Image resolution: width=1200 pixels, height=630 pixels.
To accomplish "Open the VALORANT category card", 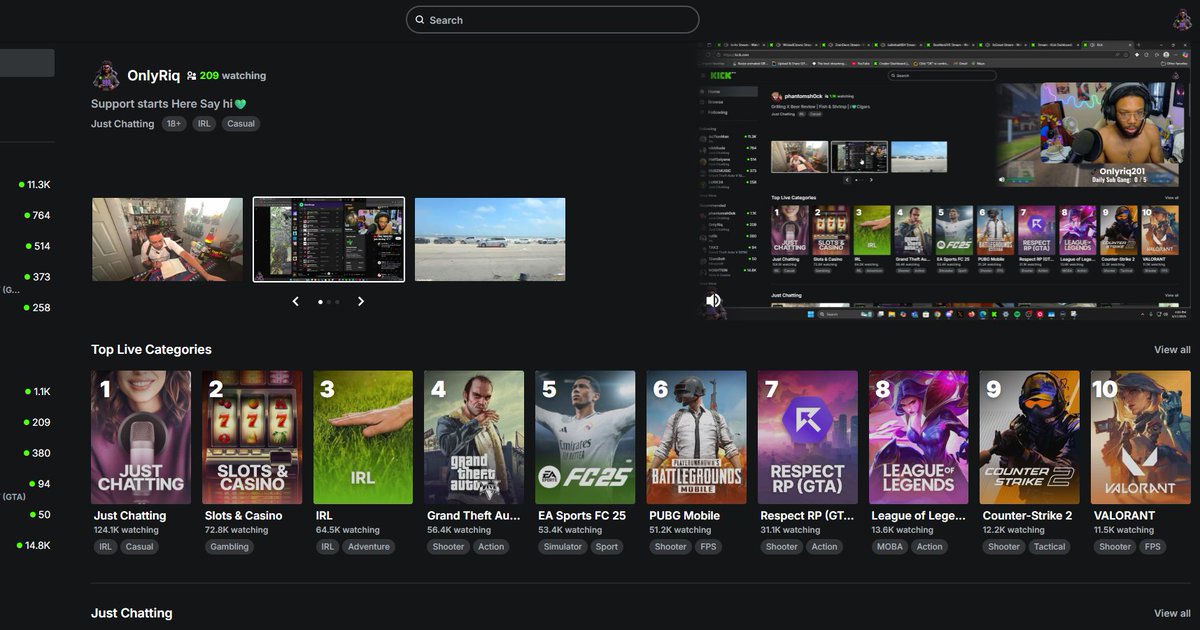I will coord(1141,437).
